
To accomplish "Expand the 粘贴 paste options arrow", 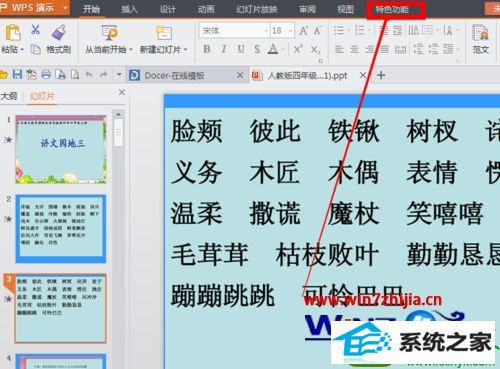I will click(x=22, y=50).
